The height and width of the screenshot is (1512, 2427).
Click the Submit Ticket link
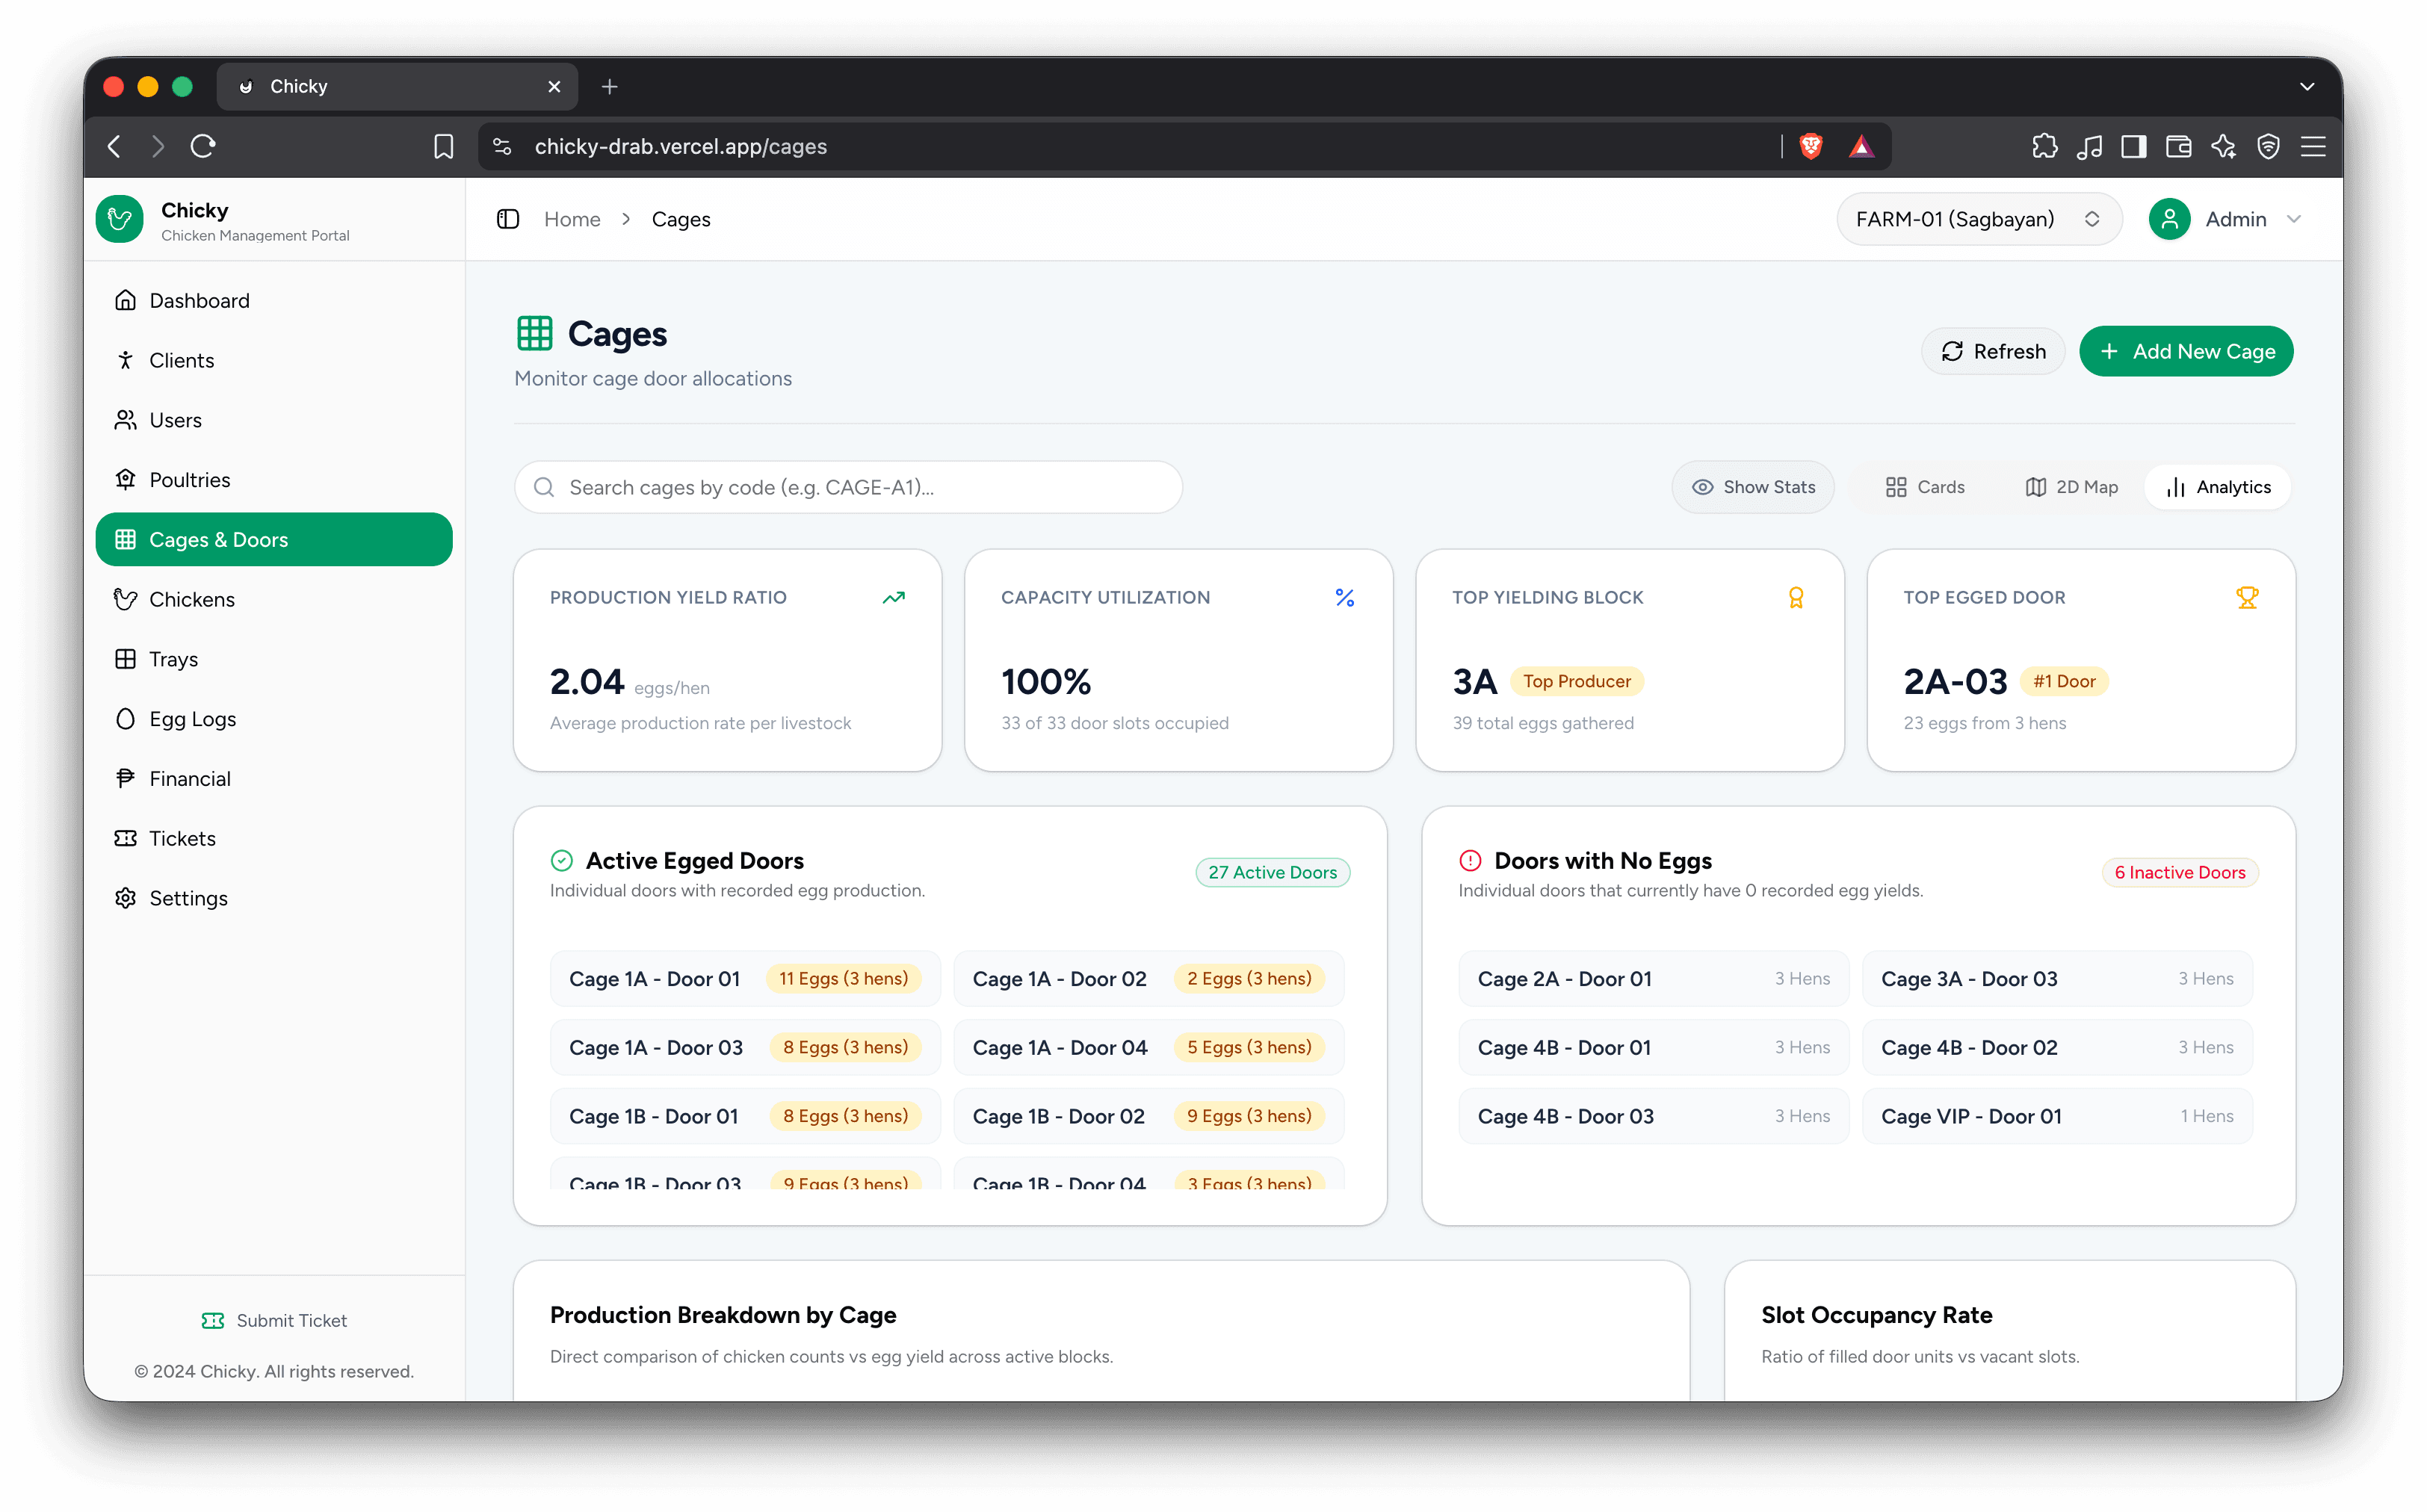274,1320
